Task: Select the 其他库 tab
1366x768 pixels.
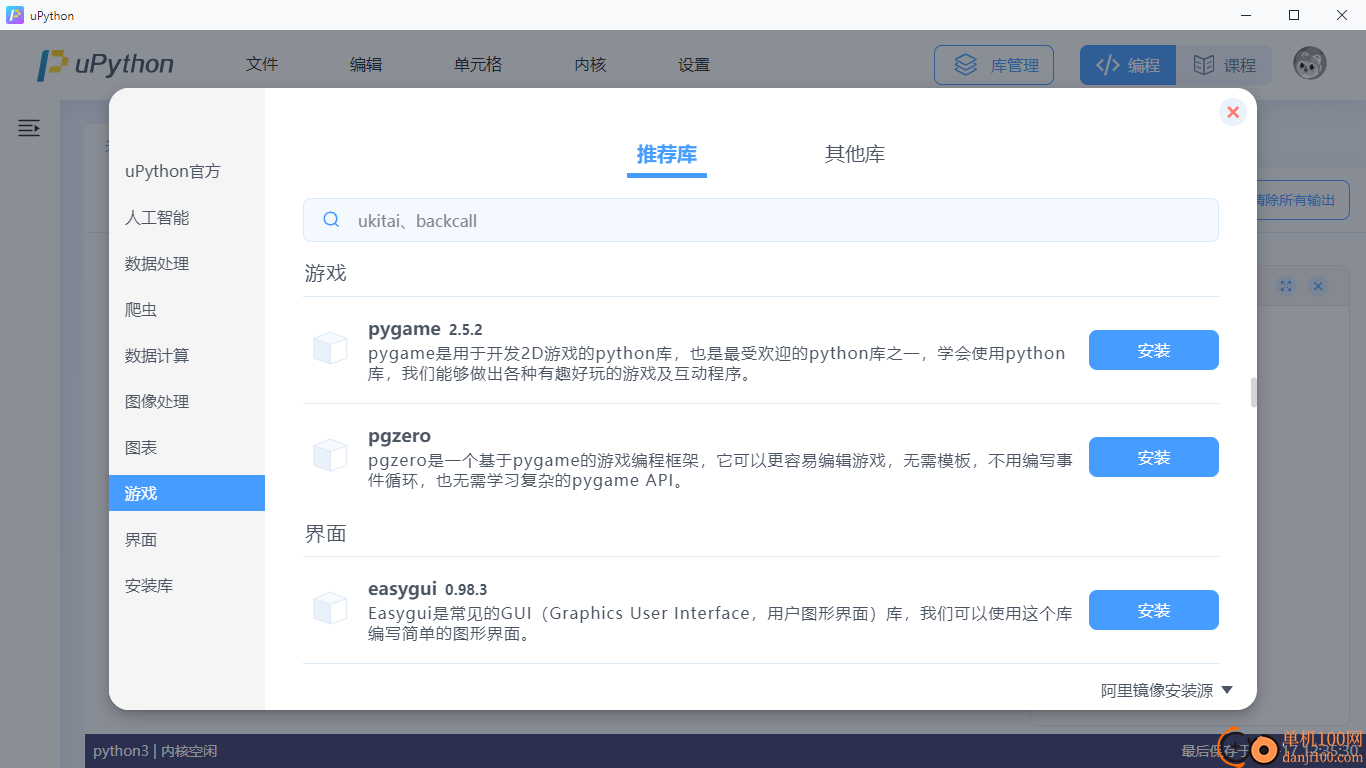Action: pos(855,155)
